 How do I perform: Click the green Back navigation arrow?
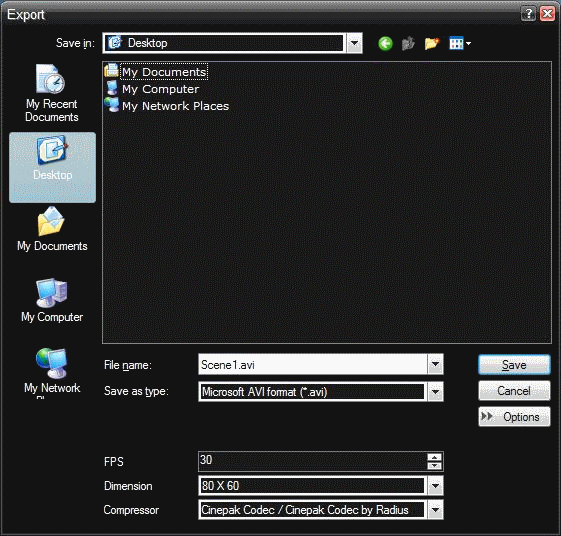pyautogui.click(x=385, y=44)
